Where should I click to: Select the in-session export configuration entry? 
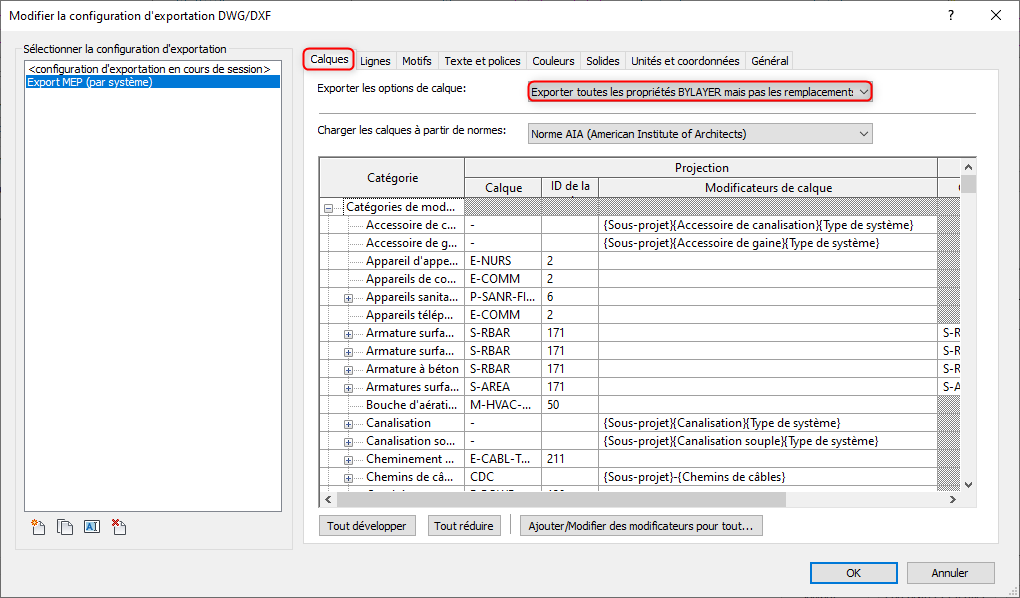150,68
